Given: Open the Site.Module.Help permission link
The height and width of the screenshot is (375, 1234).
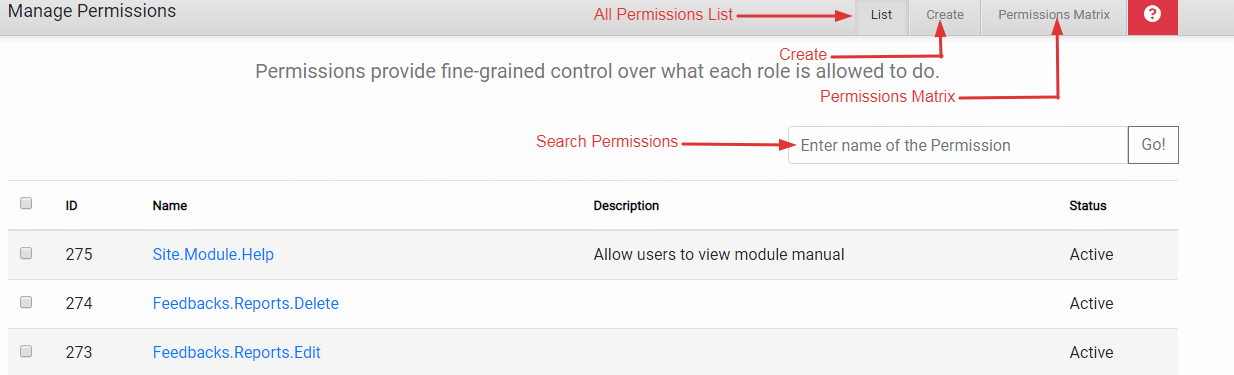Looking at the screenshot, I should click(213, 255).
